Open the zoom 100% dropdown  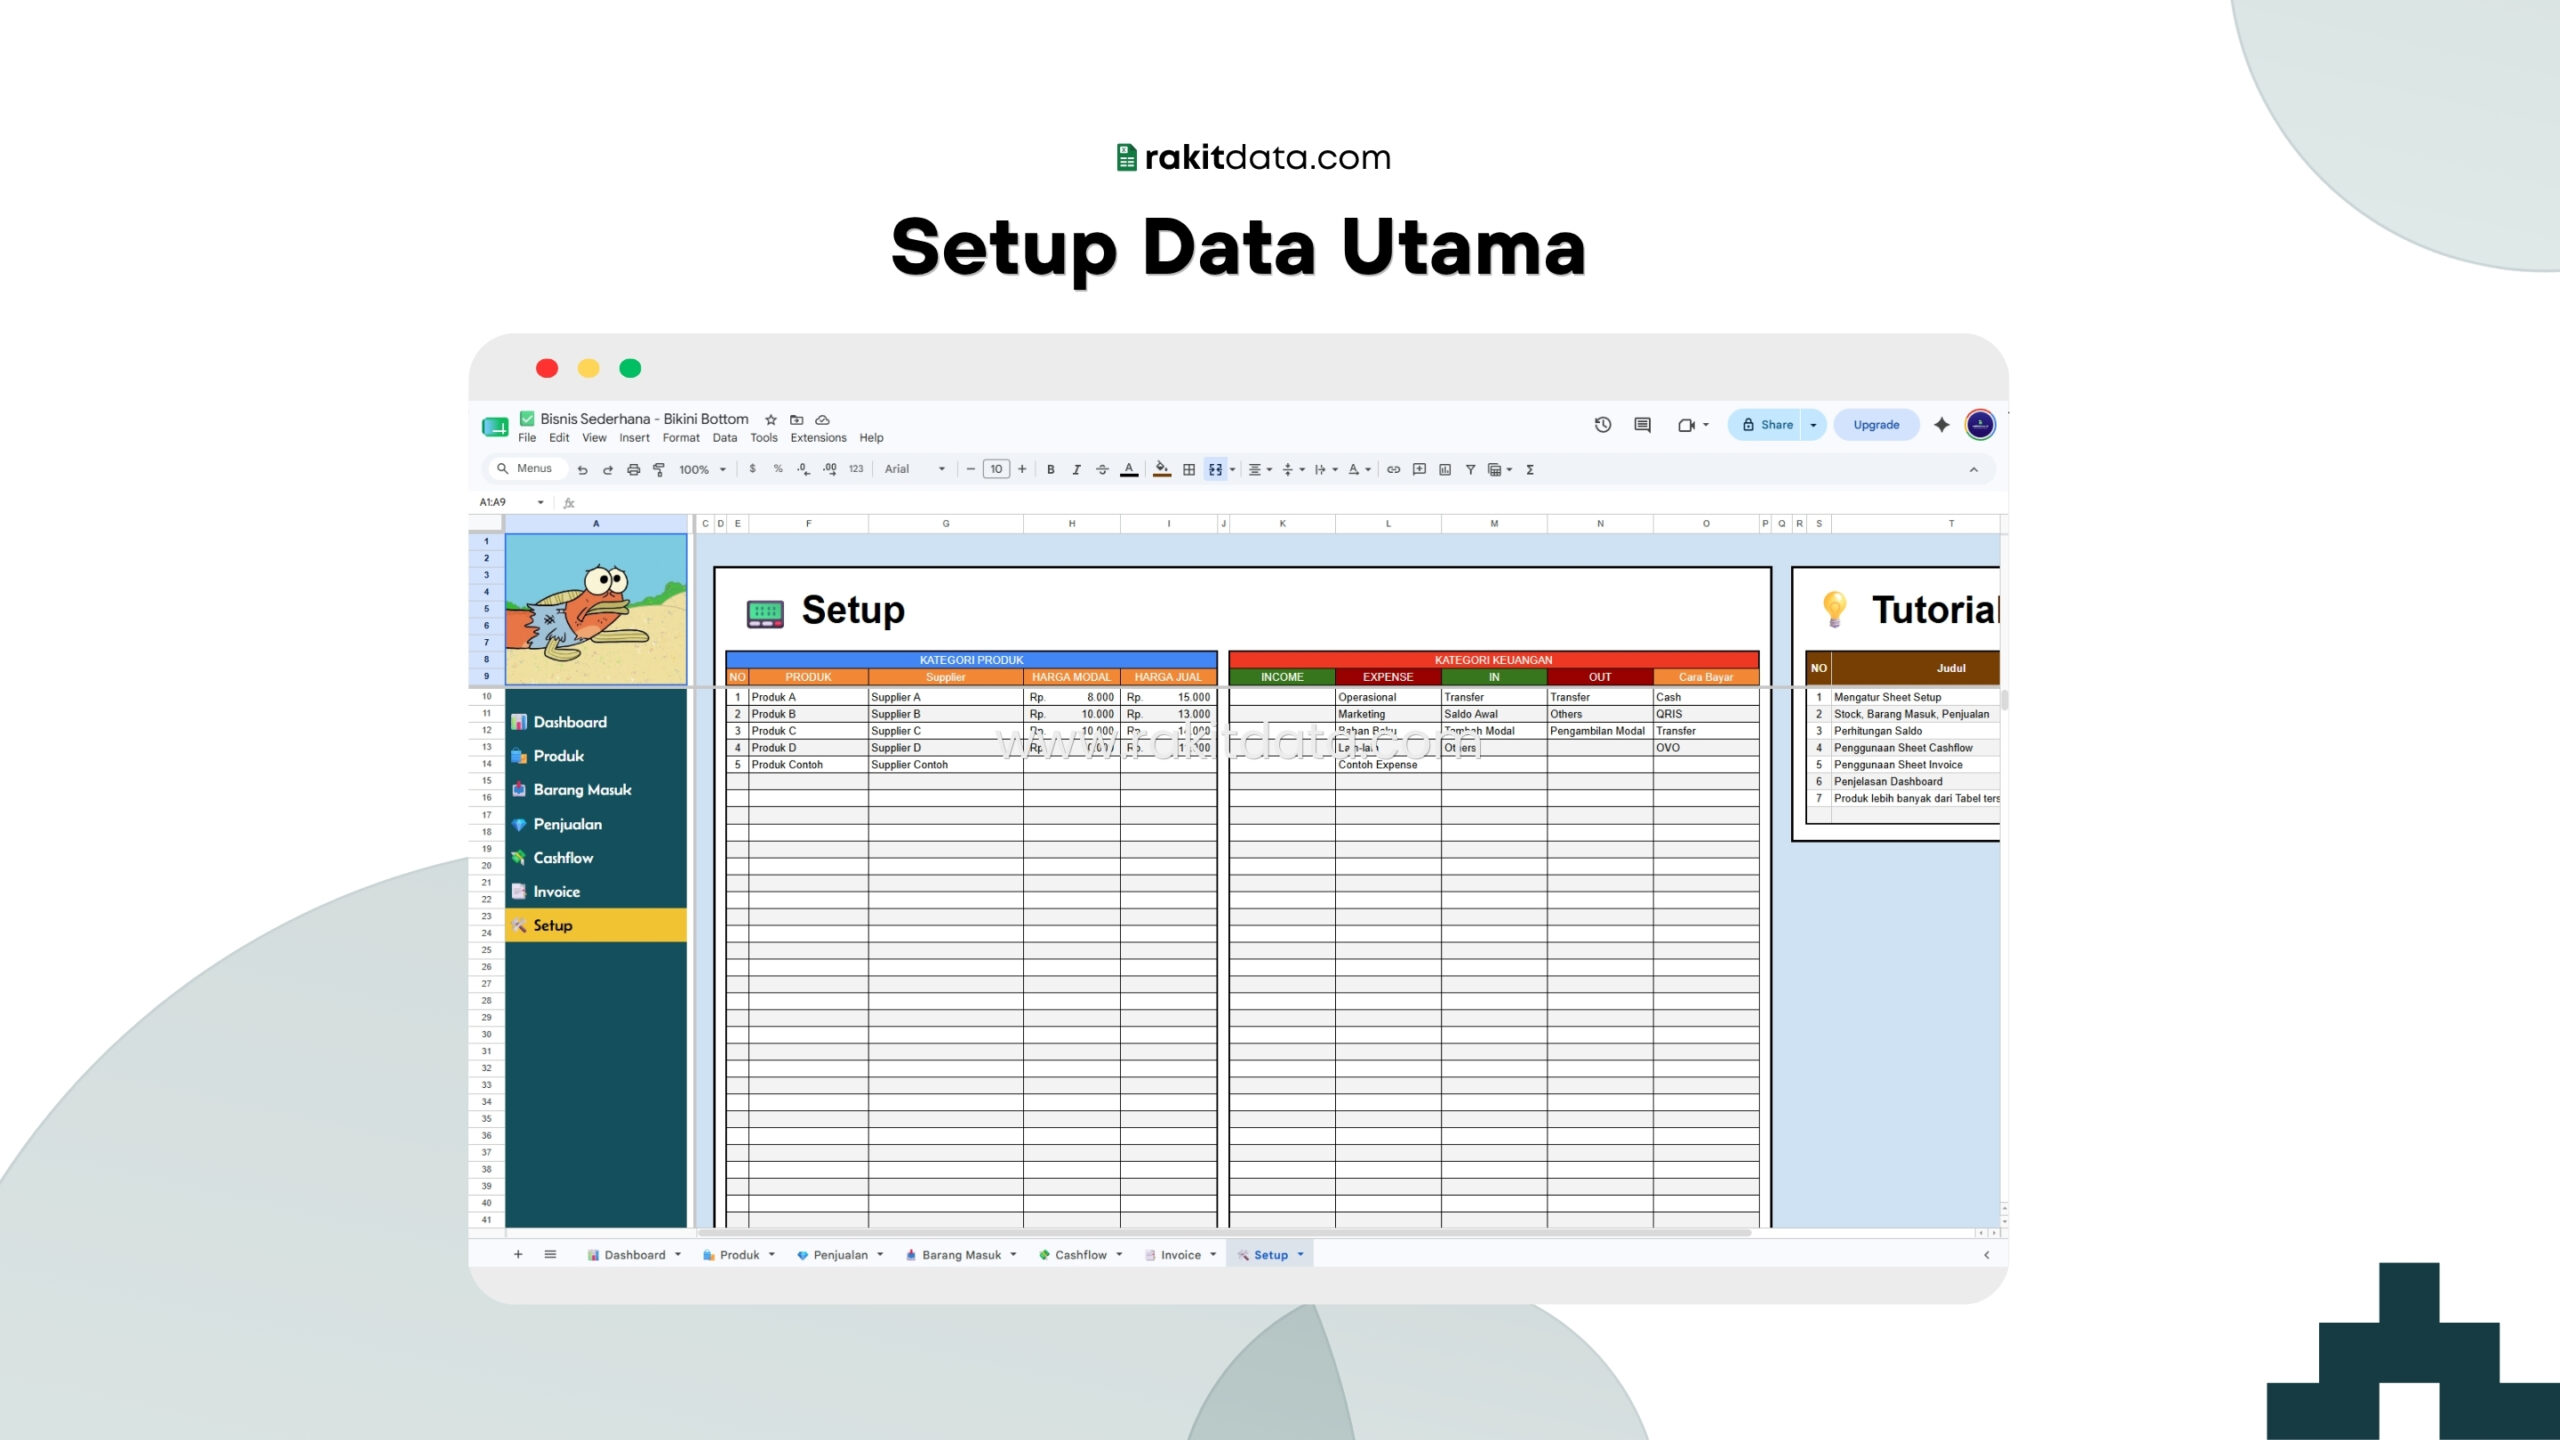(702, 469)
